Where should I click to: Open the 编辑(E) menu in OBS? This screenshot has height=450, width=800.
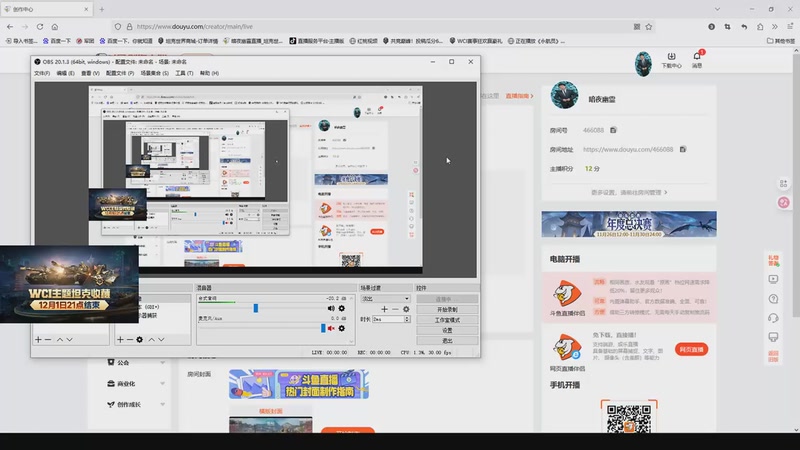coord(65,73)
